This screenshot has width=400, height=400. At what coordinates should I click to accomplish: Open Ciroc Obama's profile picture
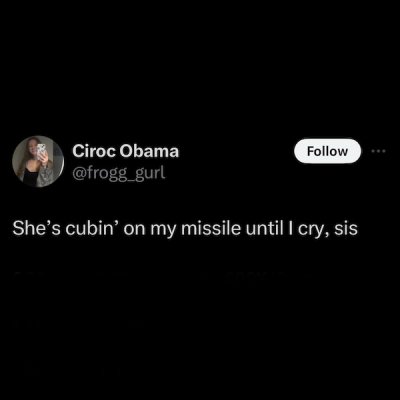coord(38,161)
